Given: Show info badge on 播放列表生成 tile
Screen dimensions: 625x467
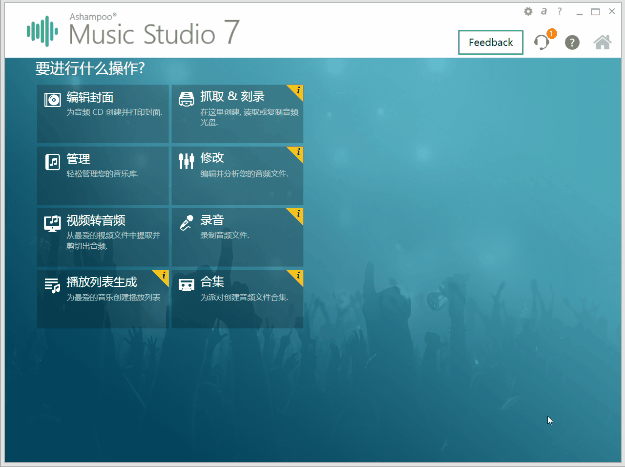Looking at the screenshot, I should point(163,277).
